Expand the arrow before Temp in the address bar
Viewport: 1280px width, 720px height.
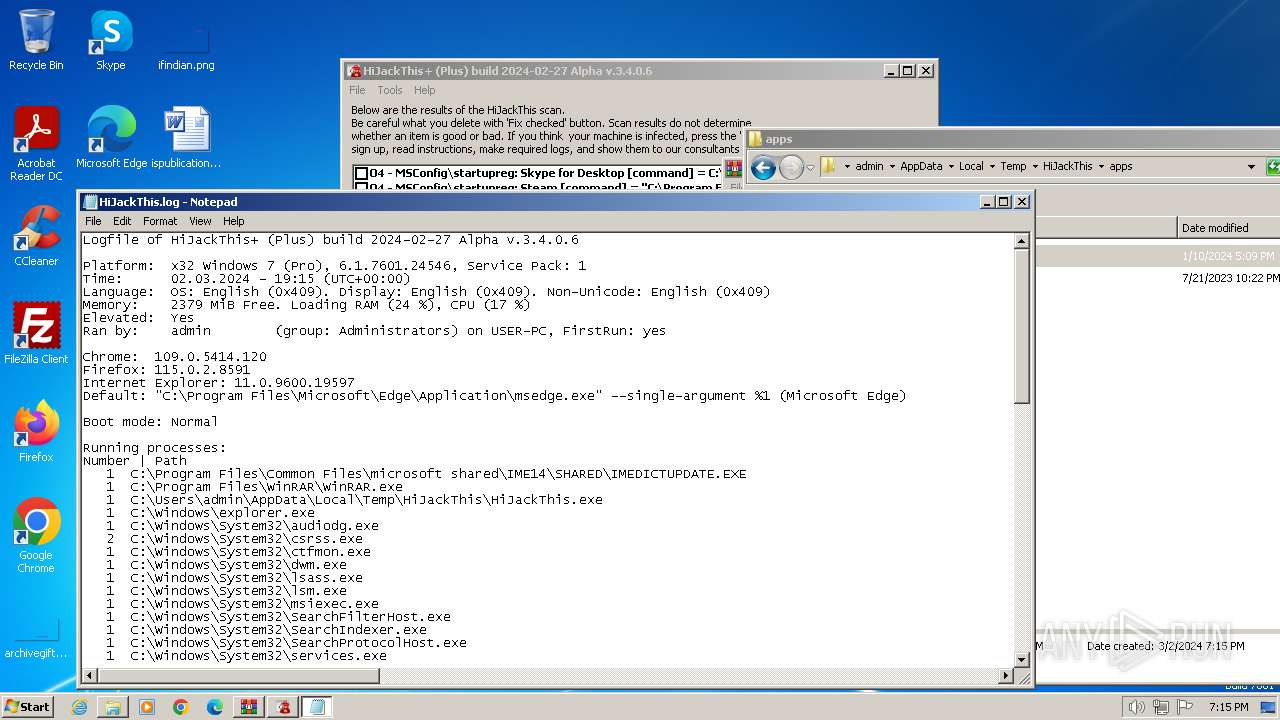click(x=993, y=167)
